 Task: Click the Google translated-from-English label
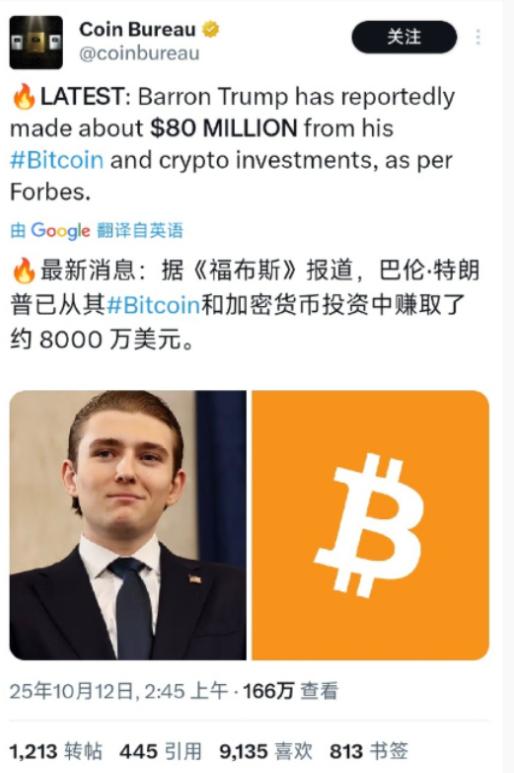[x=97, y=230]
